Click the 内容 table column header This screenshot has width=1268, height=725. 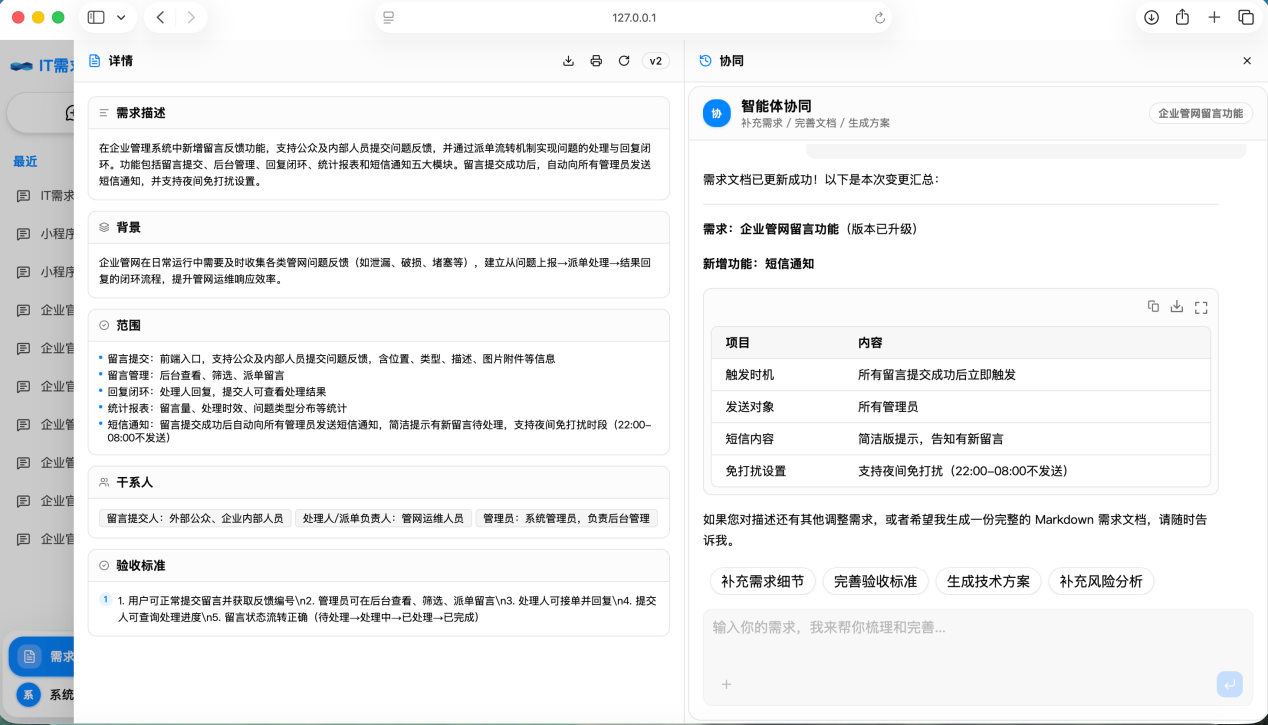tap(870, 343)
